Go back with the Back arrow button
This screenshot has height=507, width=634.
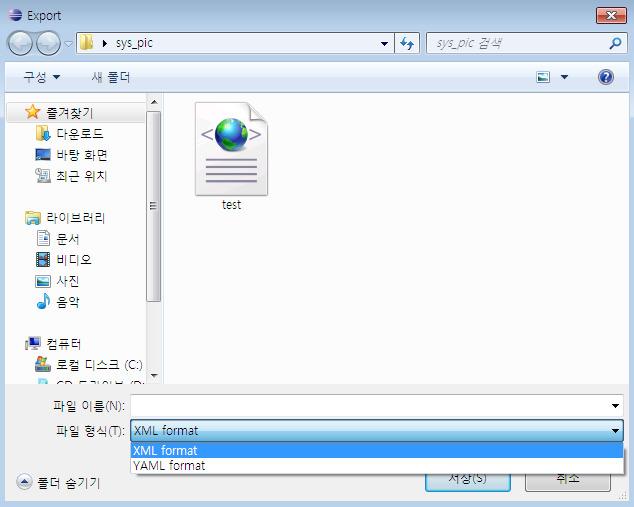(x=20, y=43)
